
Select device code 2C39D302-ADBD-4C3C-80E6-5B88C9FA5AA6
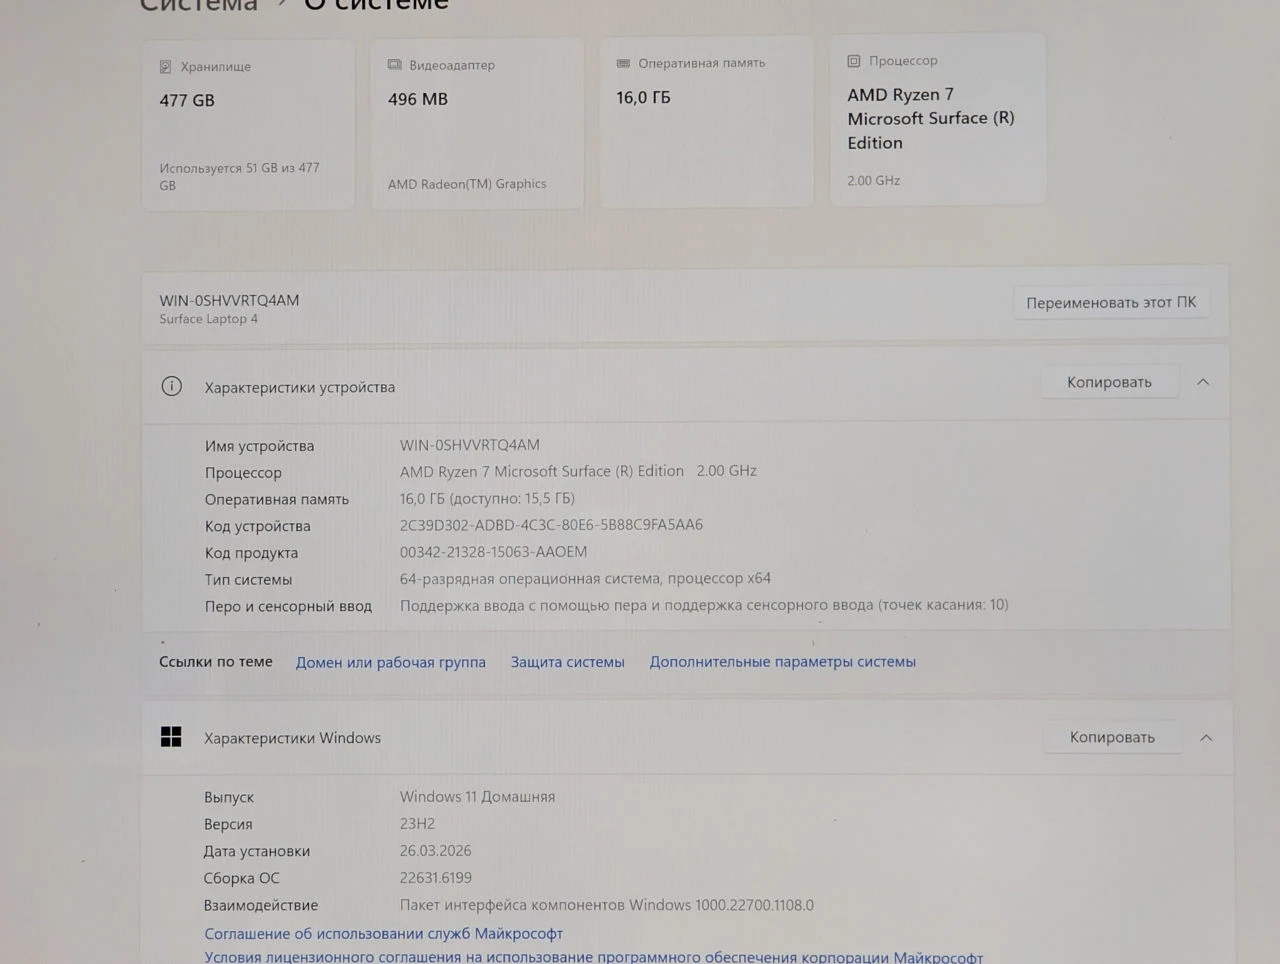click(551, 525)
